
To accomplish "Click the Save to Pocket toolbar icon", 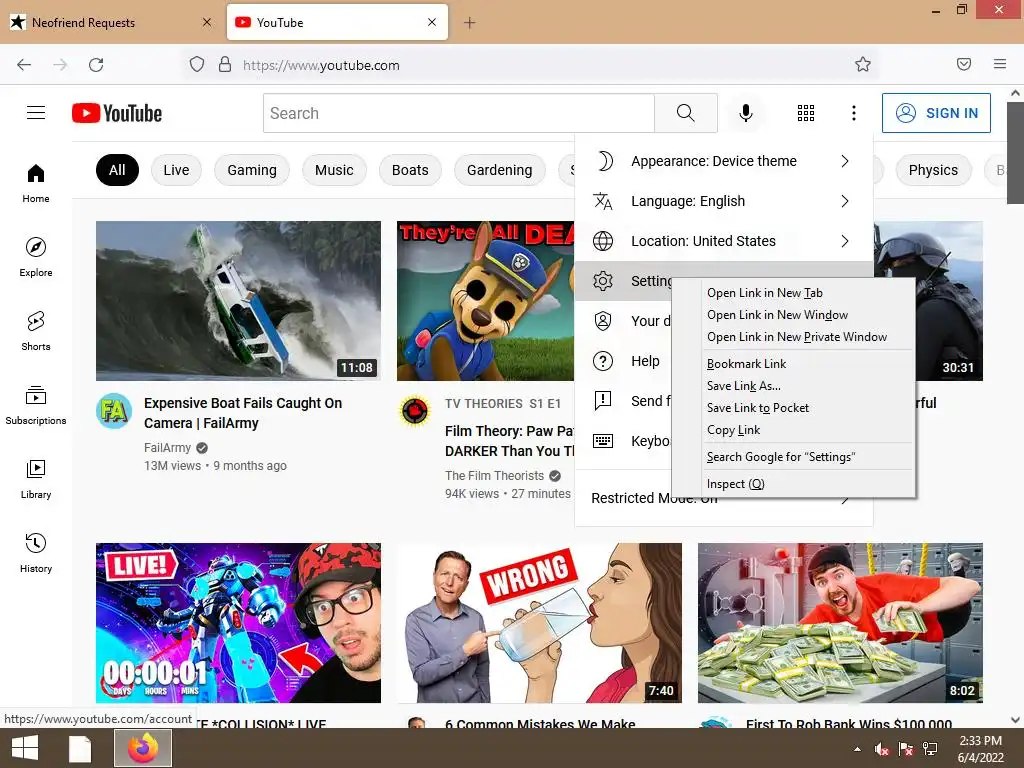I will pyautogui.click(x=964, y=64).
